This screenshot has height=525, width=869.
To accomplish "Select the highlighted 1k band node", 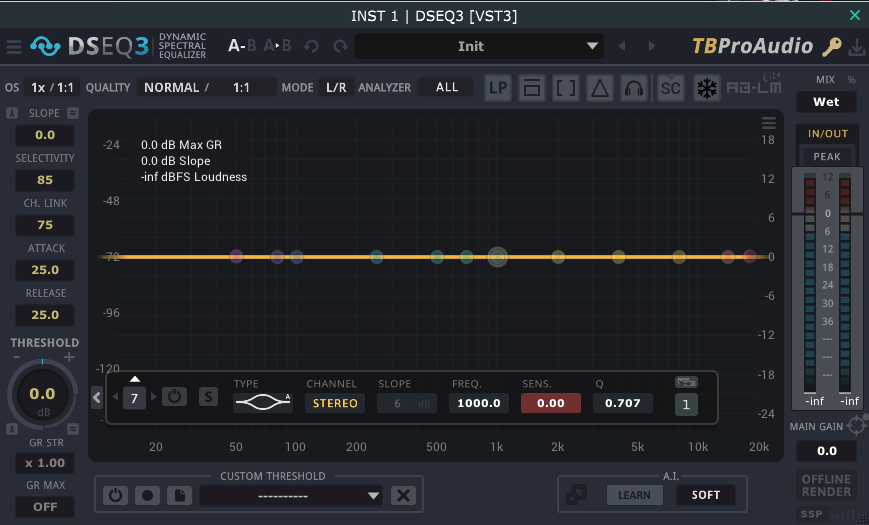I will click(x=498, y=257).
